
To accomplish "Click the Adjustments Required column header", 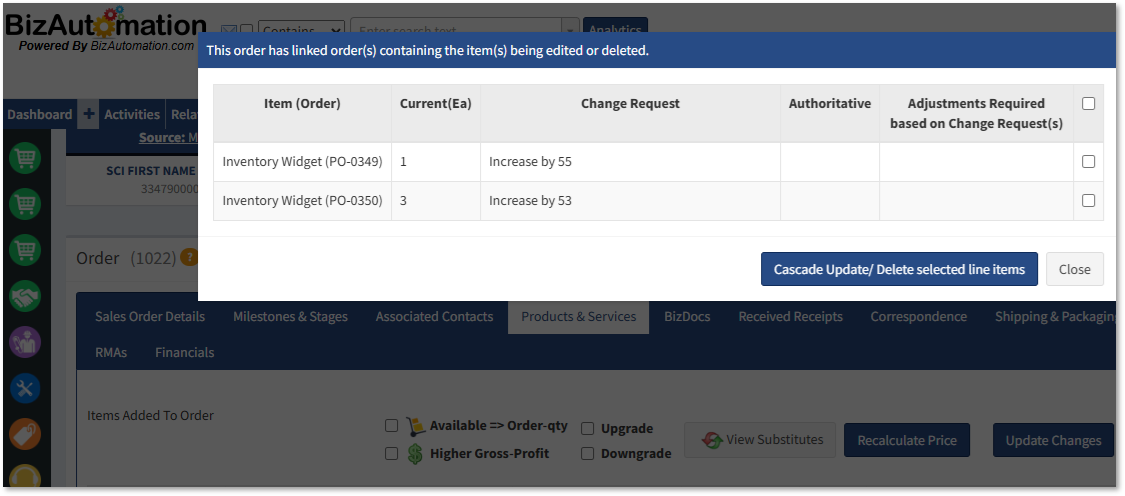I will tap(976, 113).
